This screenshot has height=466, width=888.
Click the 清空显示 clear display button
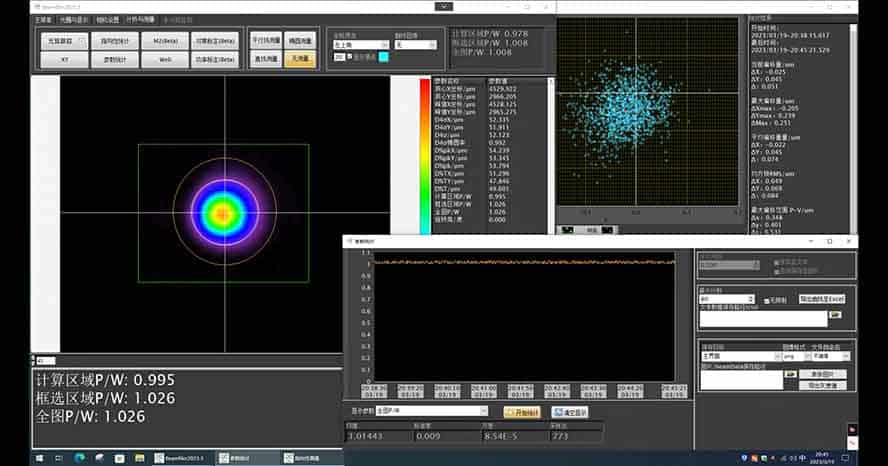click(x=568, y=411)
